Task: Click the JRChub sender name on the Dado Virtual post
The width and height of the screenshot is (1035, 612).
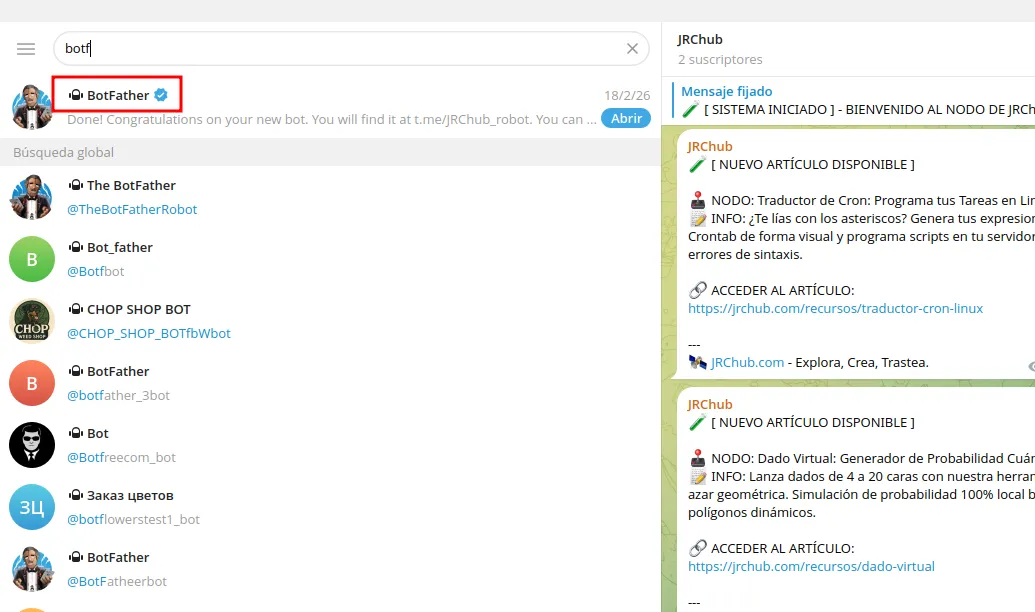Action: (x=710, y=405)
